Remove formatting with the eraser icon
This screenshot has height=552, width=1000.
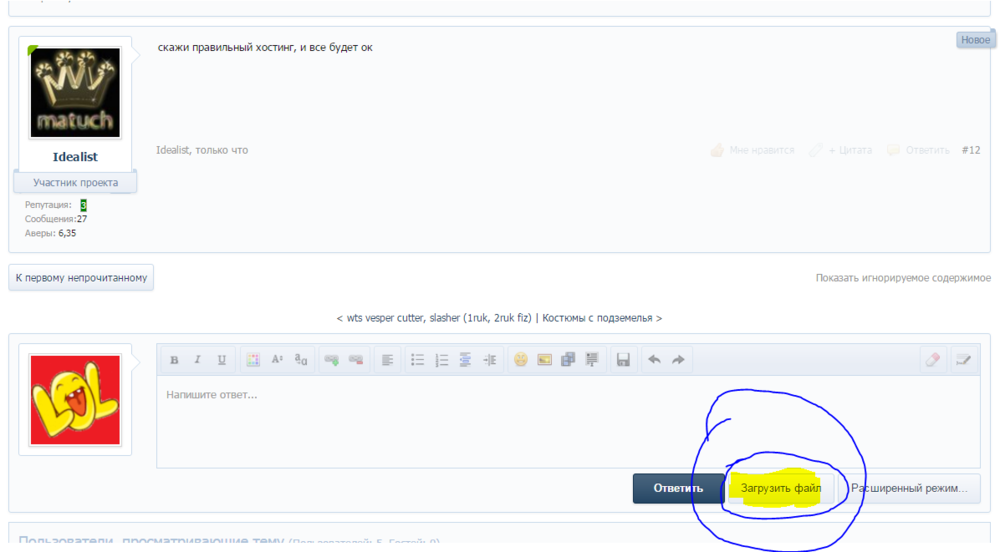click(933, 360)
